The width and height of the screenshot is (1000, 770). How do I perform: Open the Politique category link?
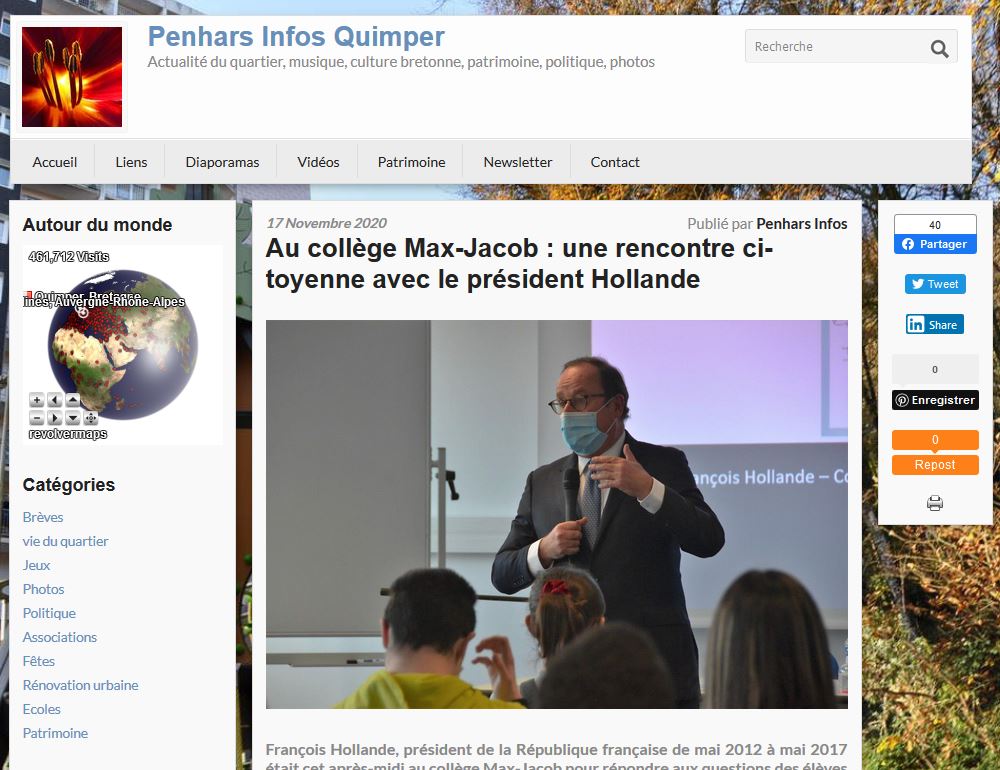pos(49,613)
